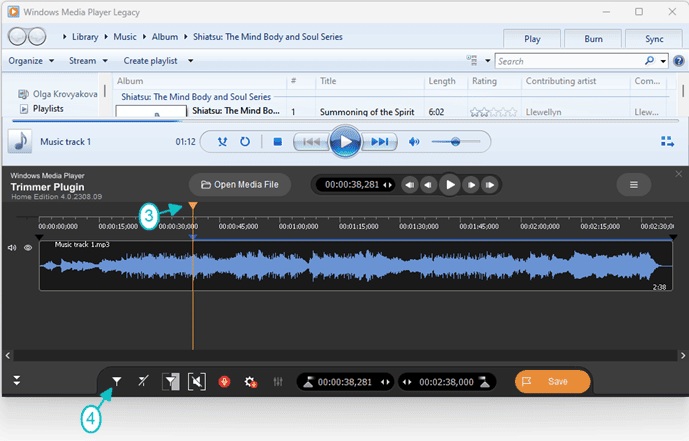Screen dimensions: 689x441
Task: Click the timeline left scroll arrow
Action: click(x=7, y=355)
